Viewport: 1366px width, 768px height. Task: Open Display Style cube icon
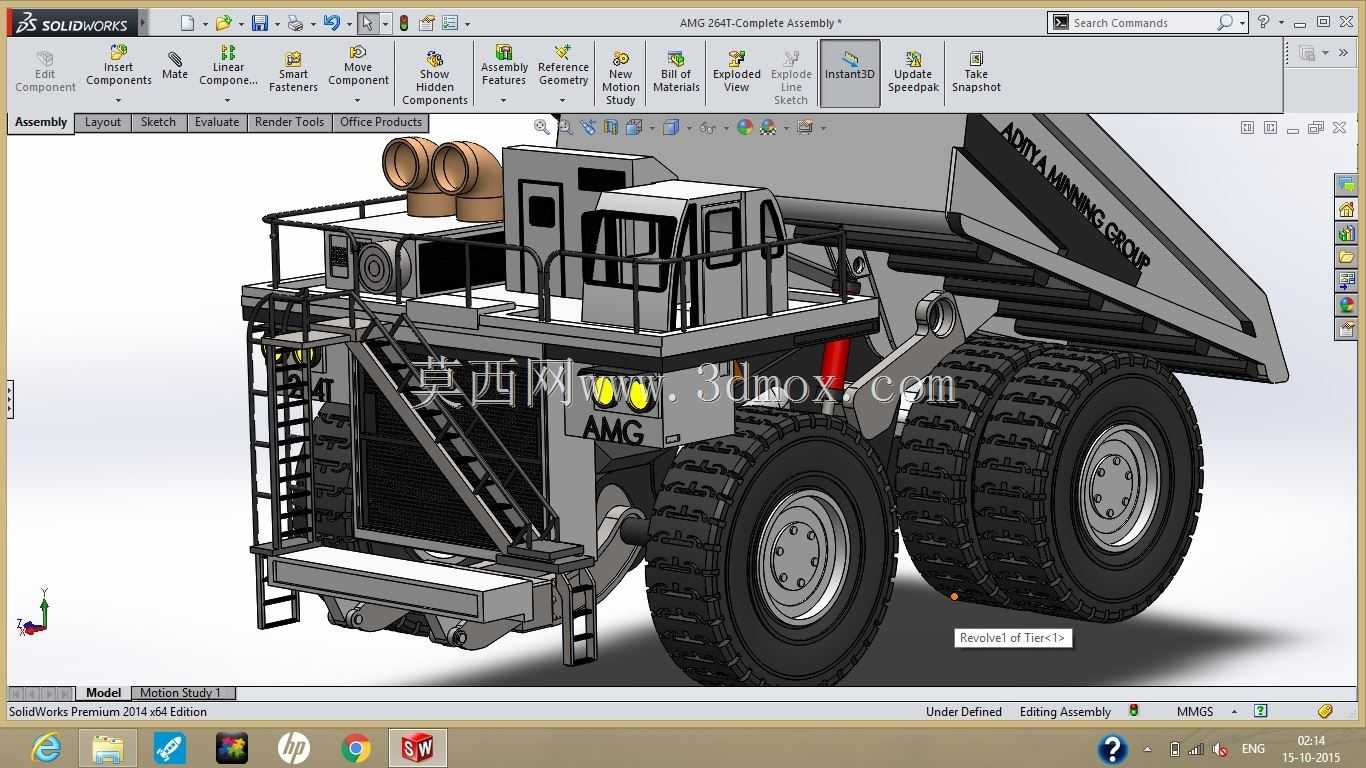point(671,127)
